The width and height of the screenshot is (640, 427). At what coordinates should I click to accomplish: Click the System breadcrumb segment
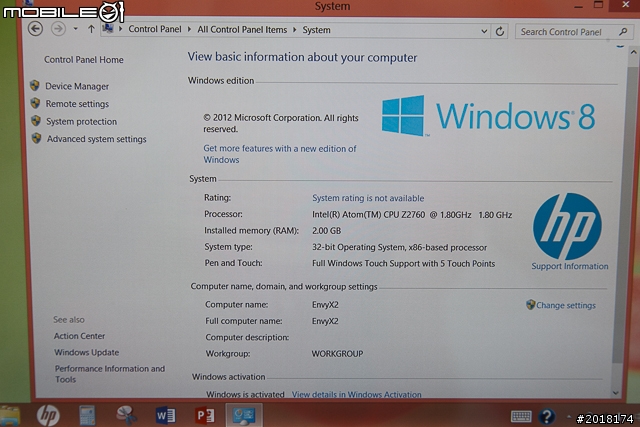click(316, 30)
